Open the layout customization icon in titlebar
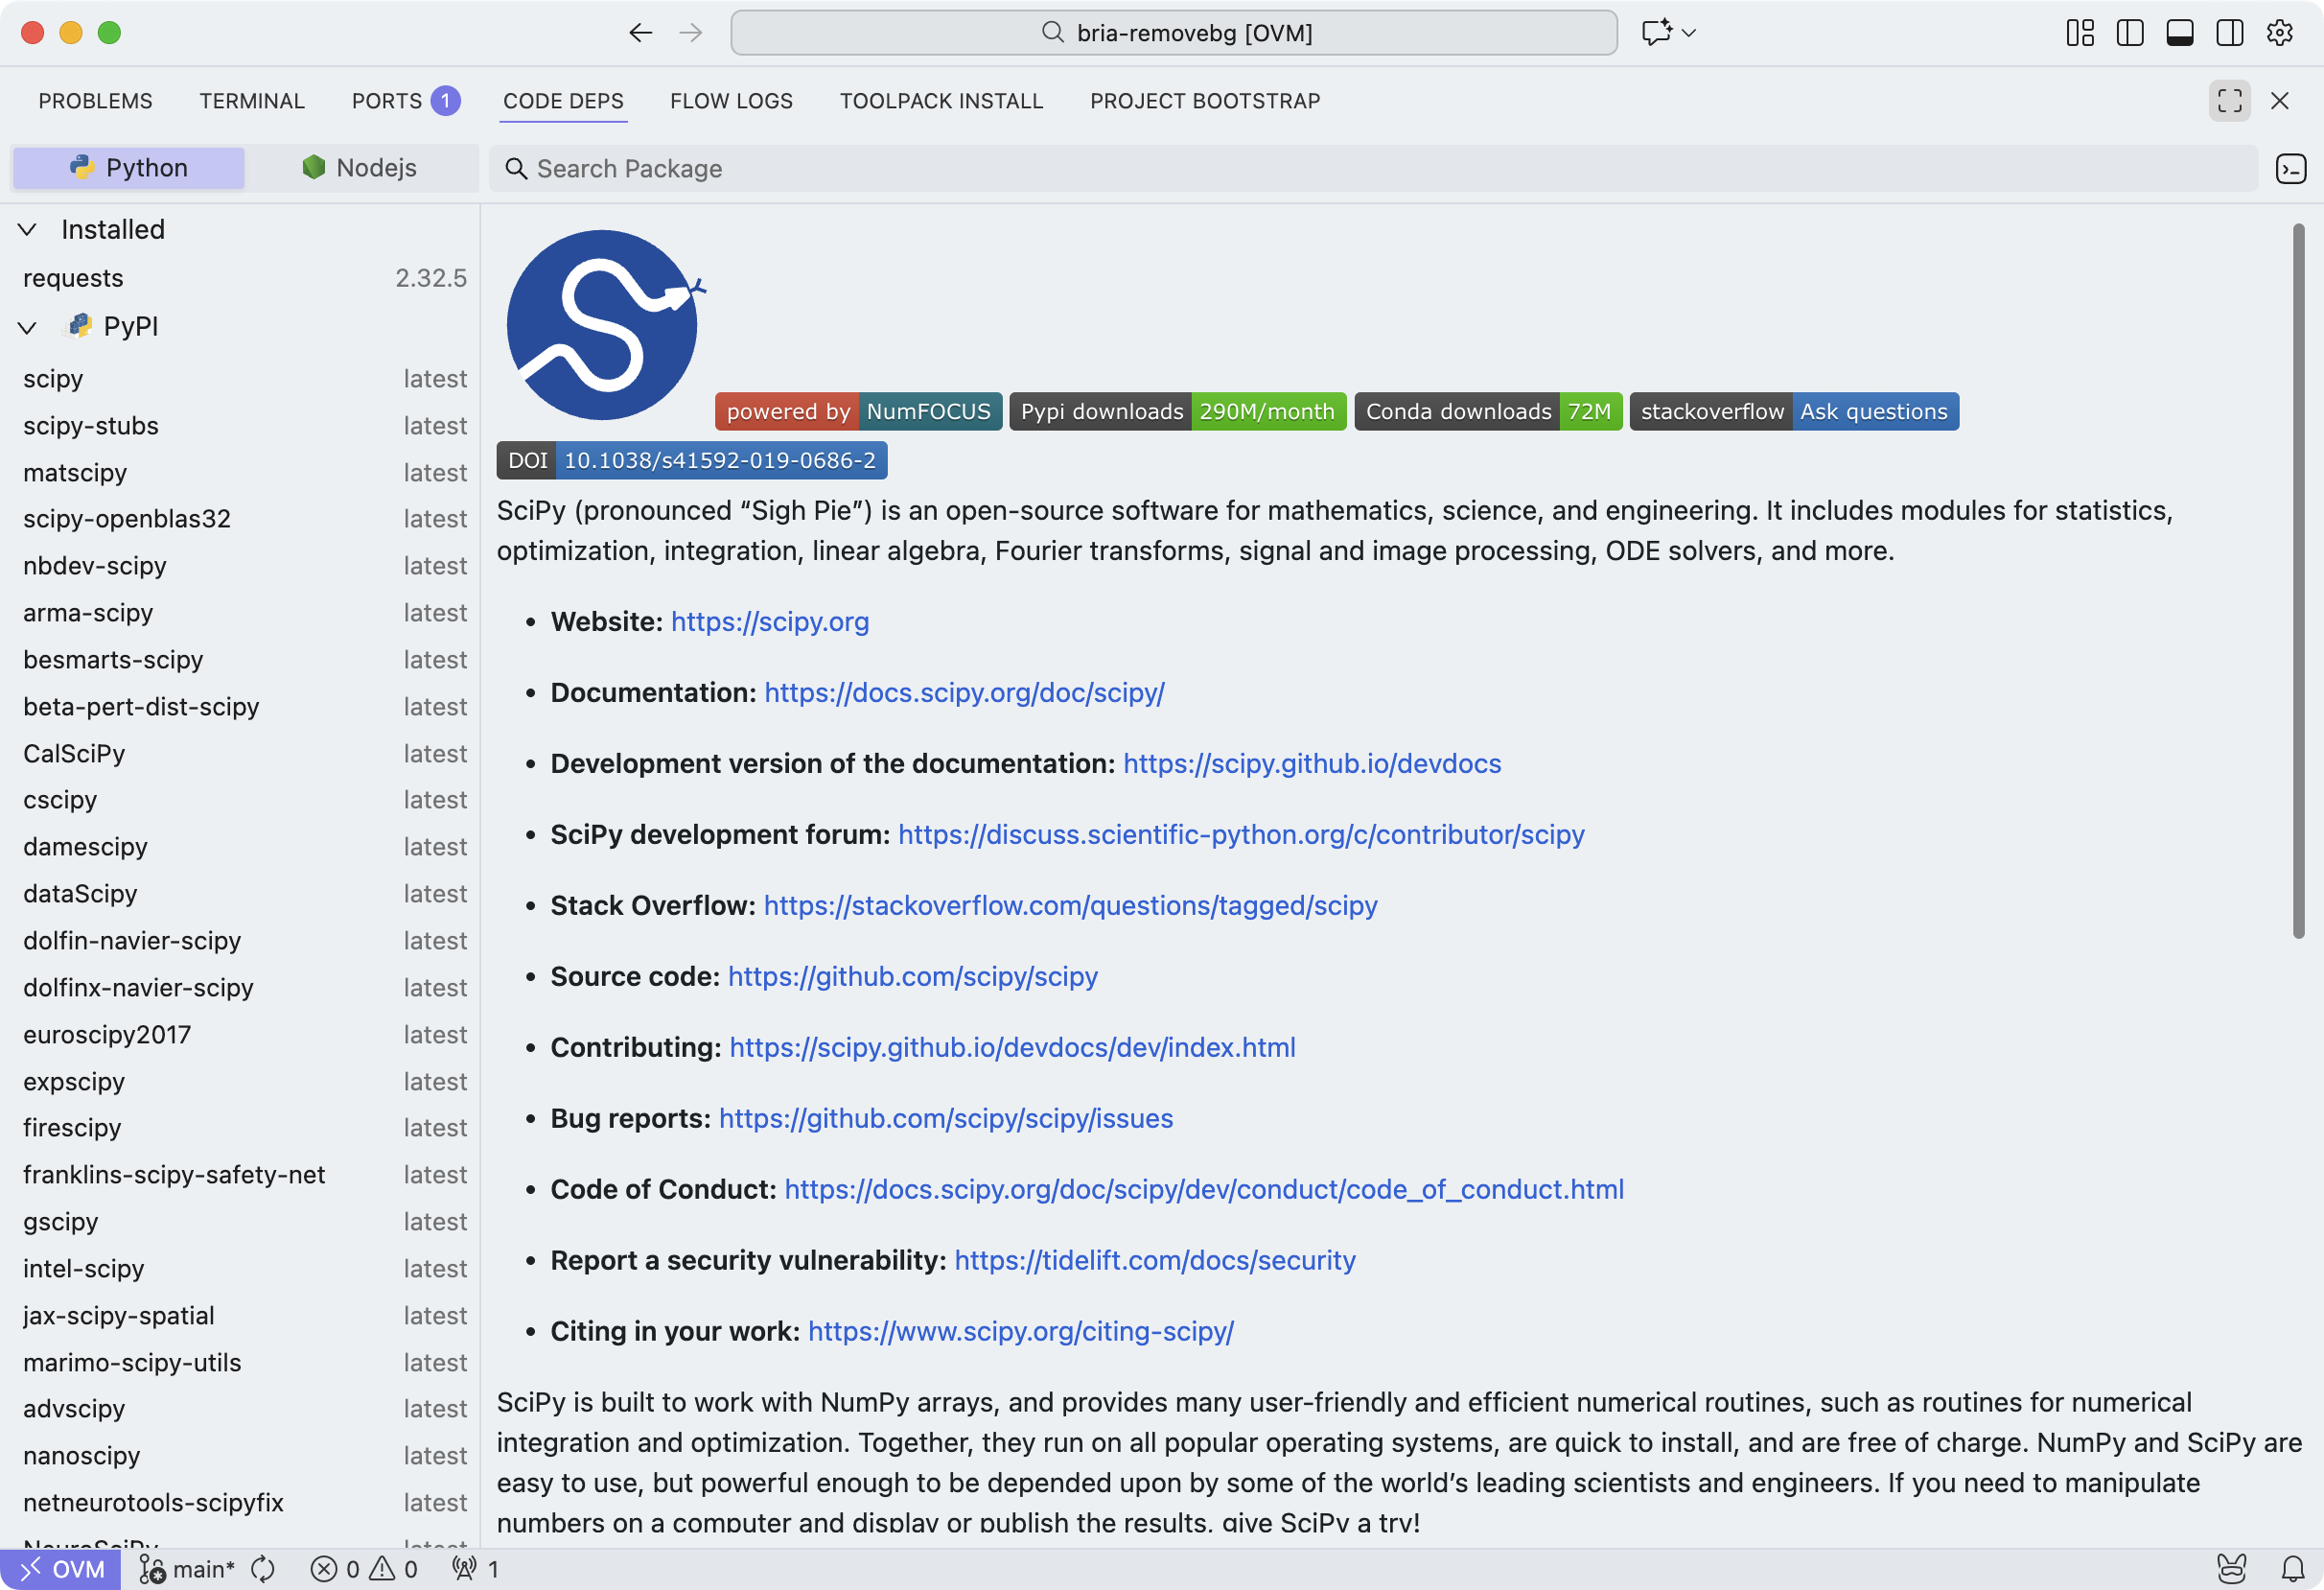The width and height of the screenshot is (2324, 1590). click(x=2080, y=32)
